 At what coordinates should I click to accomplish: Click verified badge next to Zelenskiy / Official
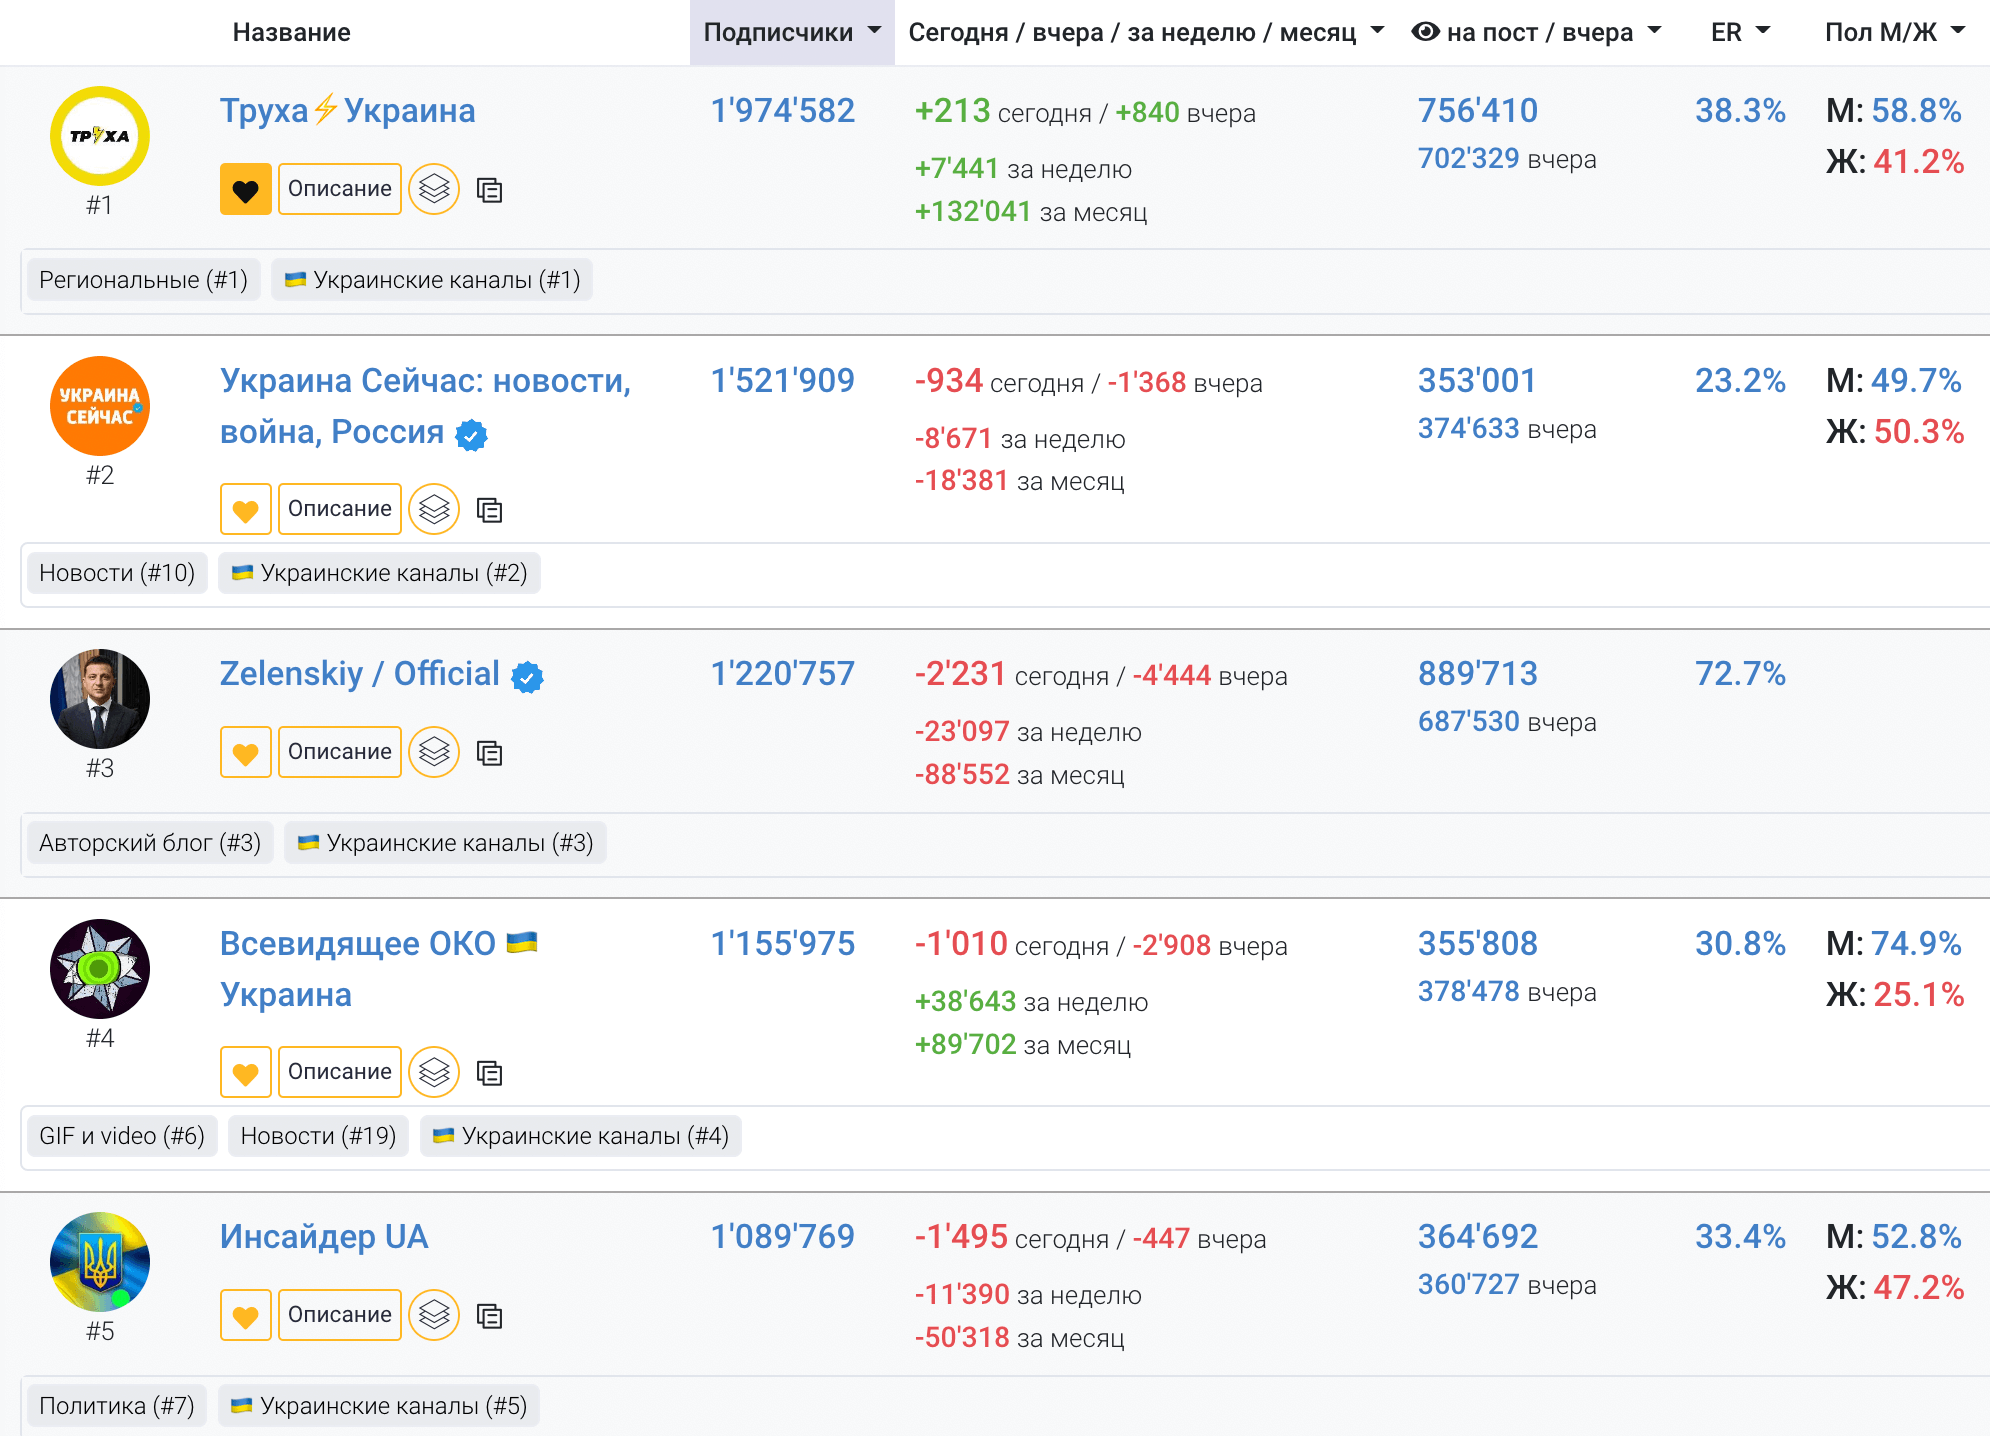(x=527, y=677)
